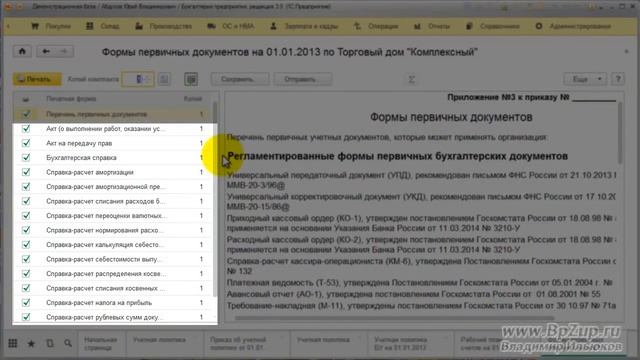
Task: Click the Sigma sum icon in toolbar
Action: click(x=411, y=79)
